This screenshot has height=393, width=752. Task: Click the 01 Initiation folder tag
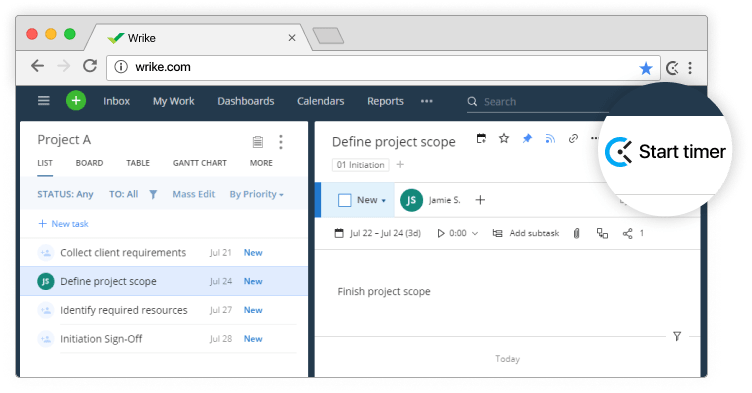pos(360,165)
